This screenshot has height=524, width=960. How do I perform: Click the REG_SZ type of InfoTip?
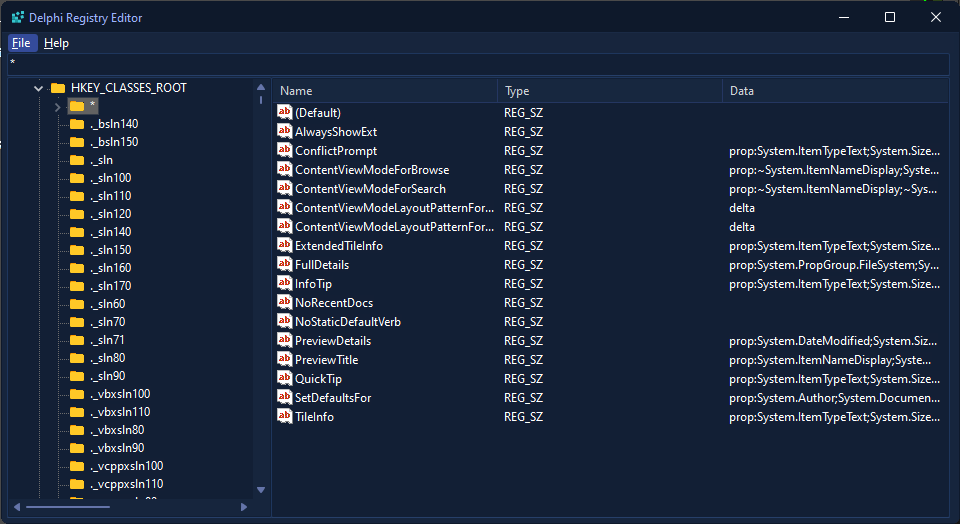tap(523, 283)
